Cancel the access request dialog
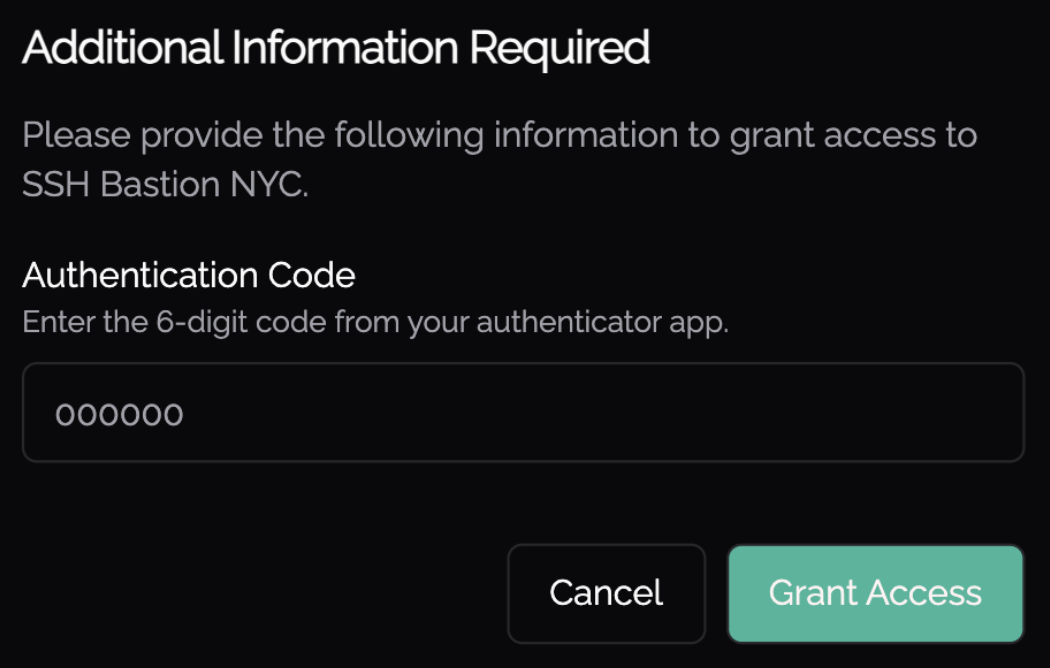1050x668 pixels. coord(606,593)
